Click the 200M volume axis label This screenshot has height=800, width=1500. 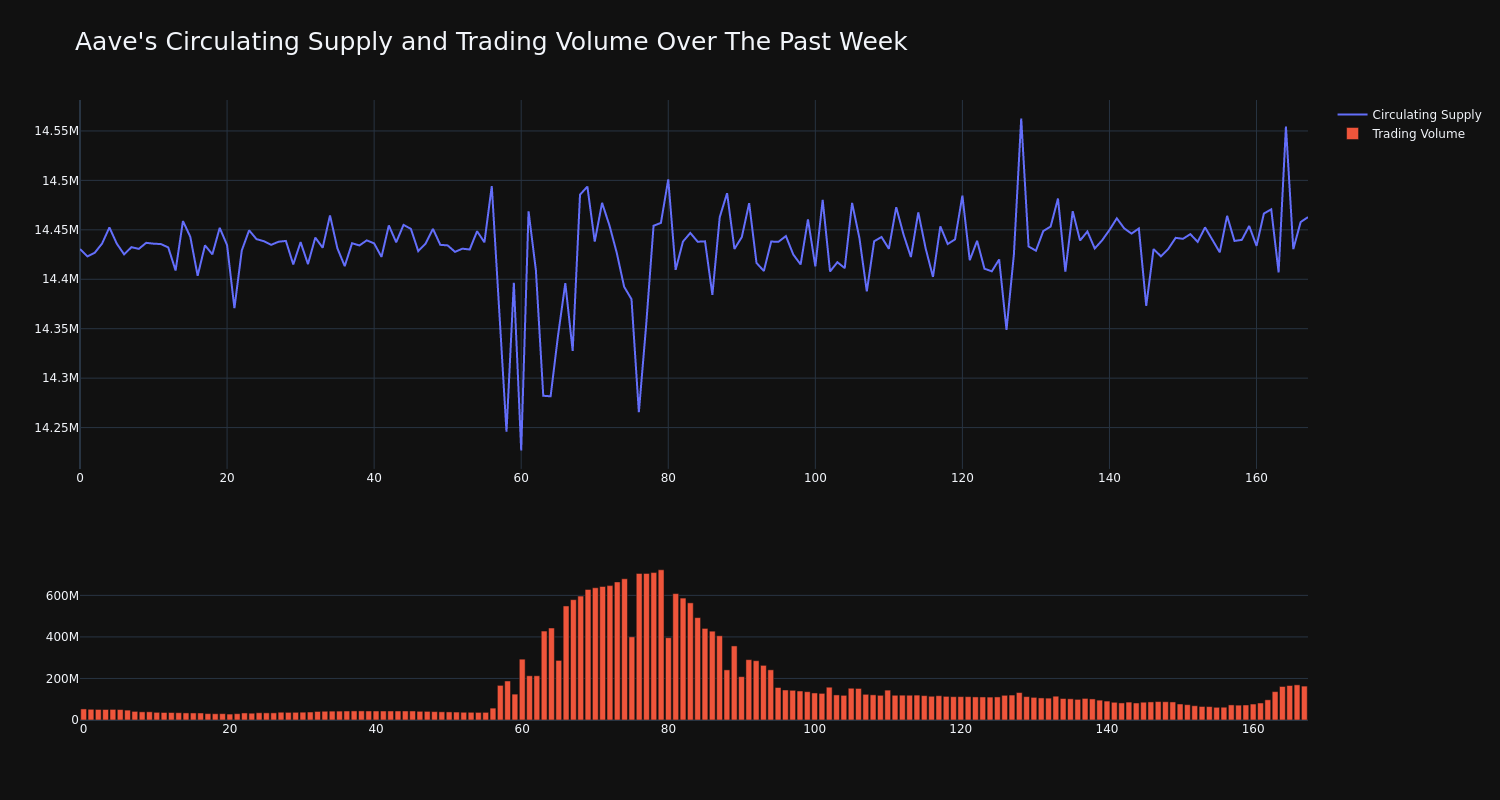[62, 679]
